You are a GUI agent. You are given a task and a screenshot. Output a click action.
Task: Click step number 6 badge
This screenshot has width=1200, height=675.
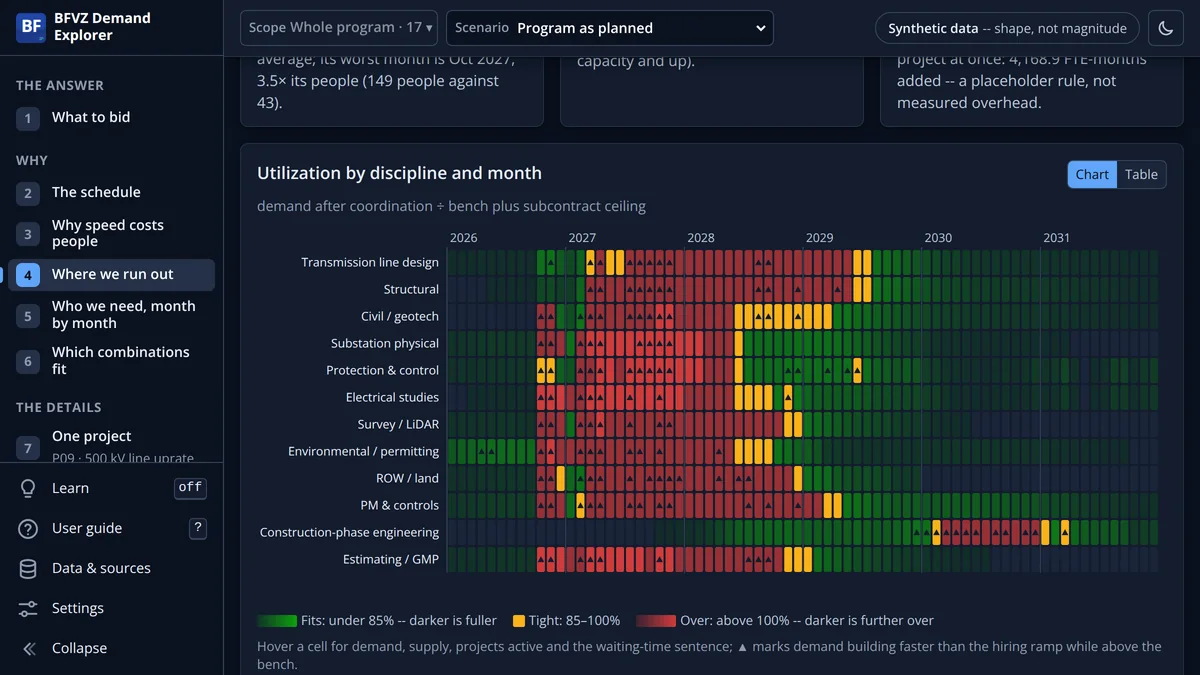[x=28, y=361]
